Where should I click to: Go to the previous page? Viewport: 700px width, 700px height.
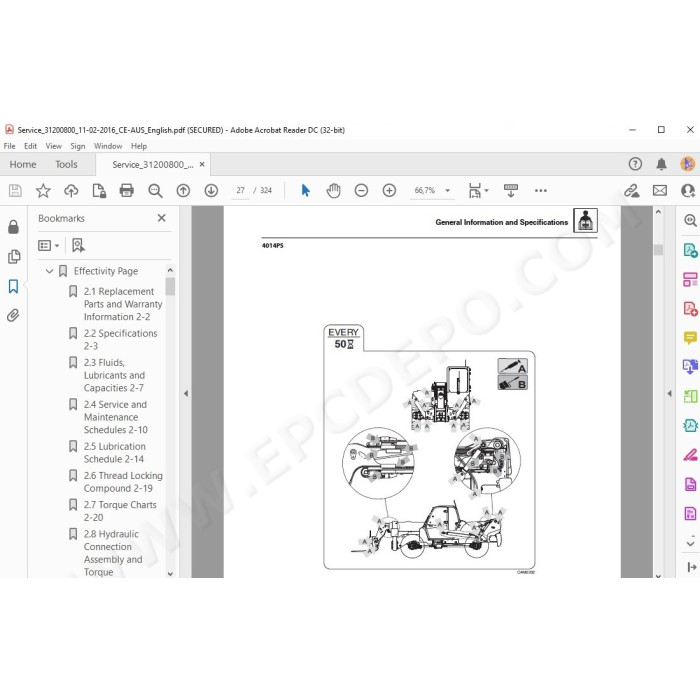(x=183, y=191)
